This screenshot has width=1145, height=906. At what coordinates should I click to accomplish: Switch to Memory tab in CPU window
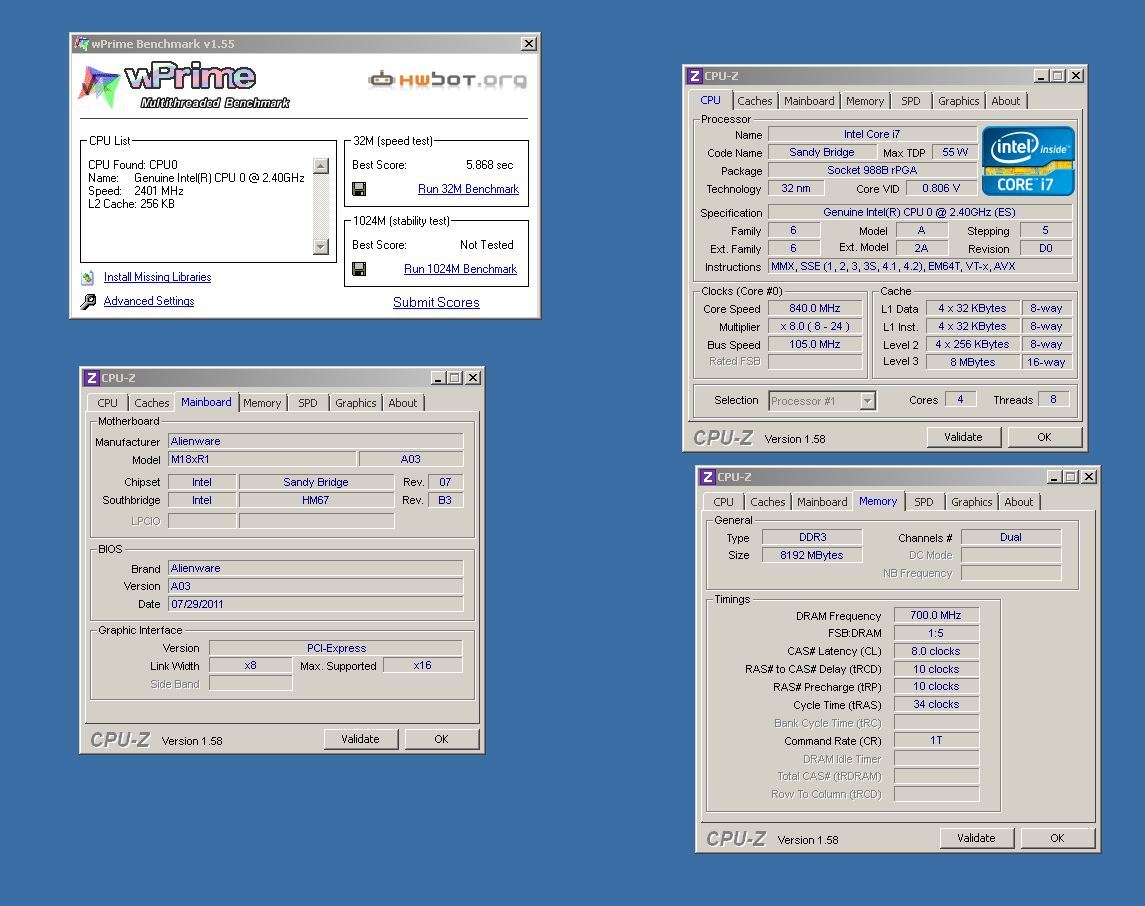(865, 101)
